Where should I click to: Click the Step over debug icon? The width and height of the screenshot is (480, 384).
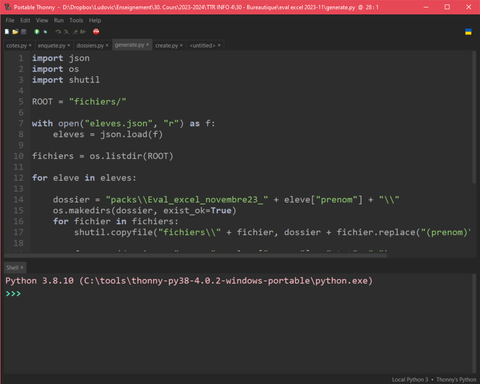click(58, 32)
